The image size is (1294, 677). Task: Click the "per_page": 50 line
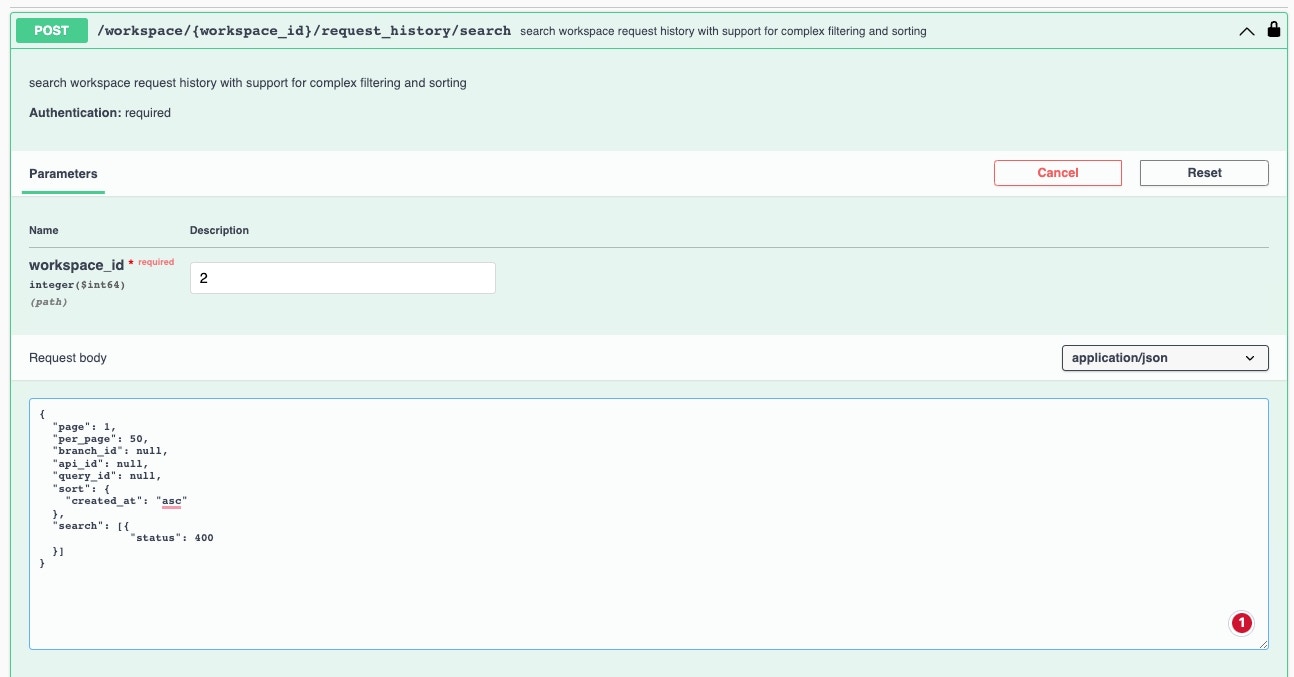(x=102, y=439)
